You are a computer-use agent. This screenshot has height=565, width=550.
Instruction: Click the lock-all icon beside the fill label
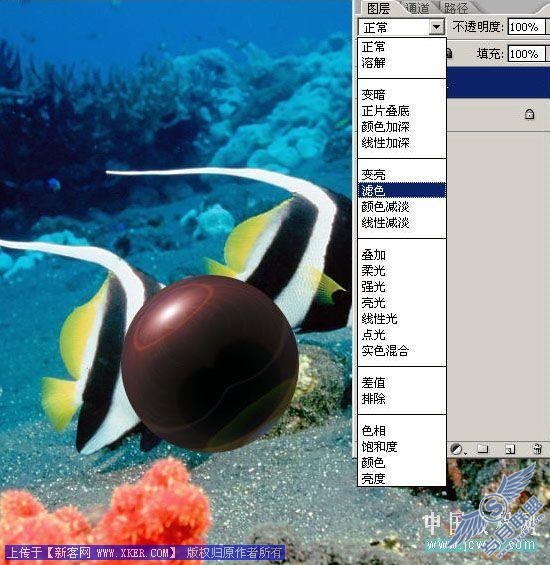point(449,54)
